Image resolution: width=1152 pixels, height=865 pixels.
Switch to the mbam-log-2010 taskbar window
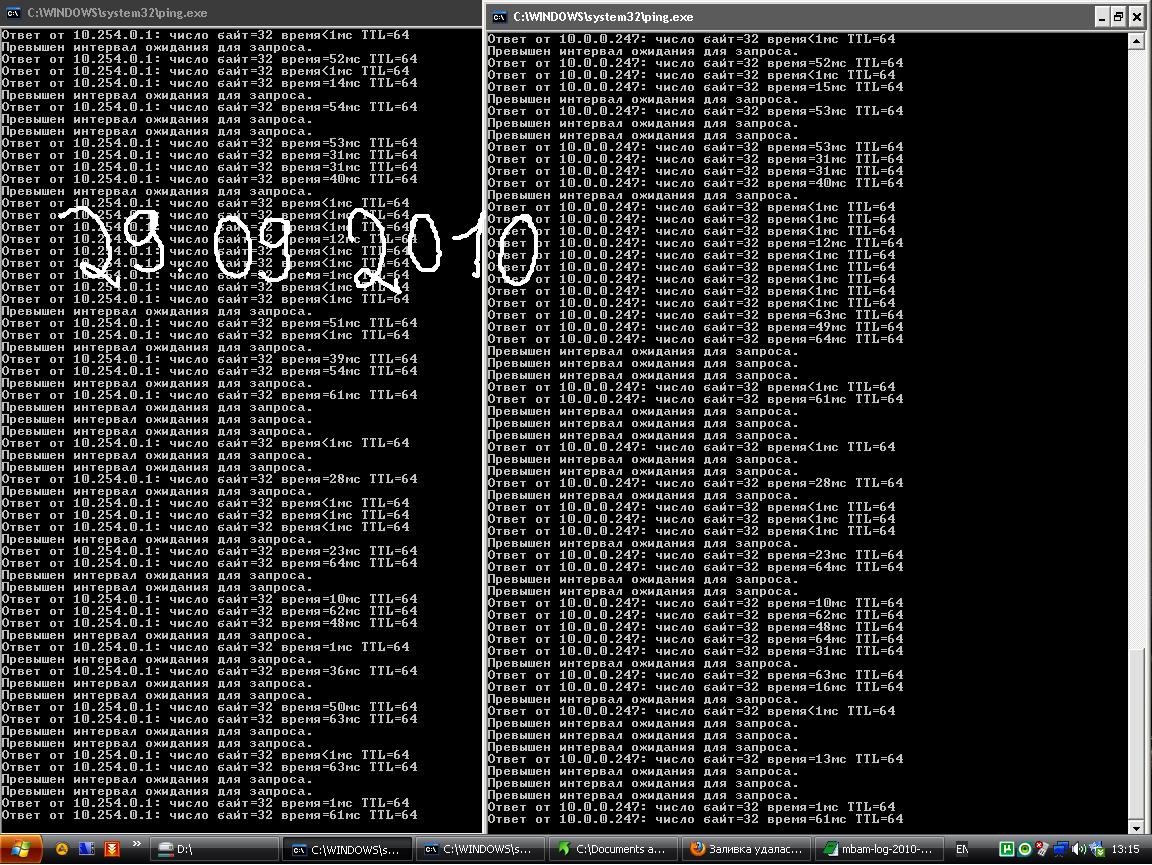879,850
